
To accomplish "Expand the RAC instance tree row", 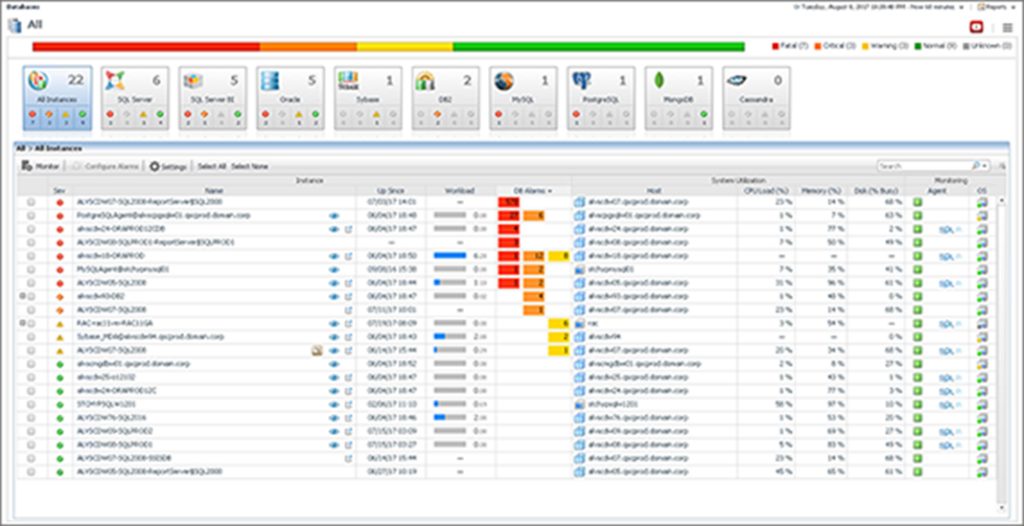I will click(x=21, y=323).
